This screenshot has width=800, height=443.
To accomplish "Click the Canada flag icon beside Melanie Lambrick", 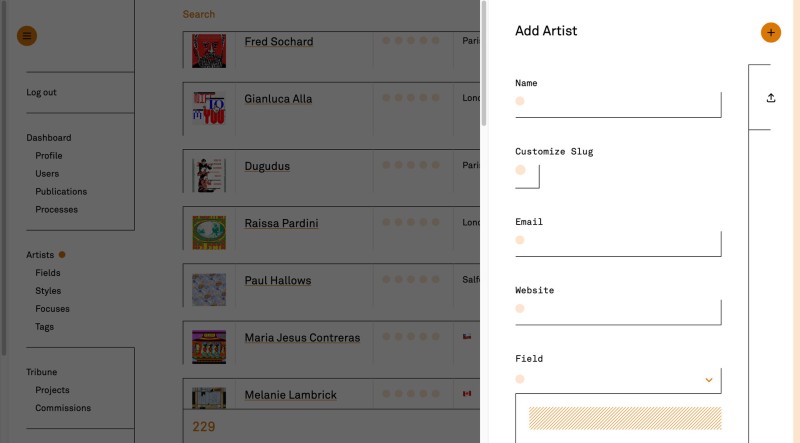I will pyautogui.click(x=466, y=394).
